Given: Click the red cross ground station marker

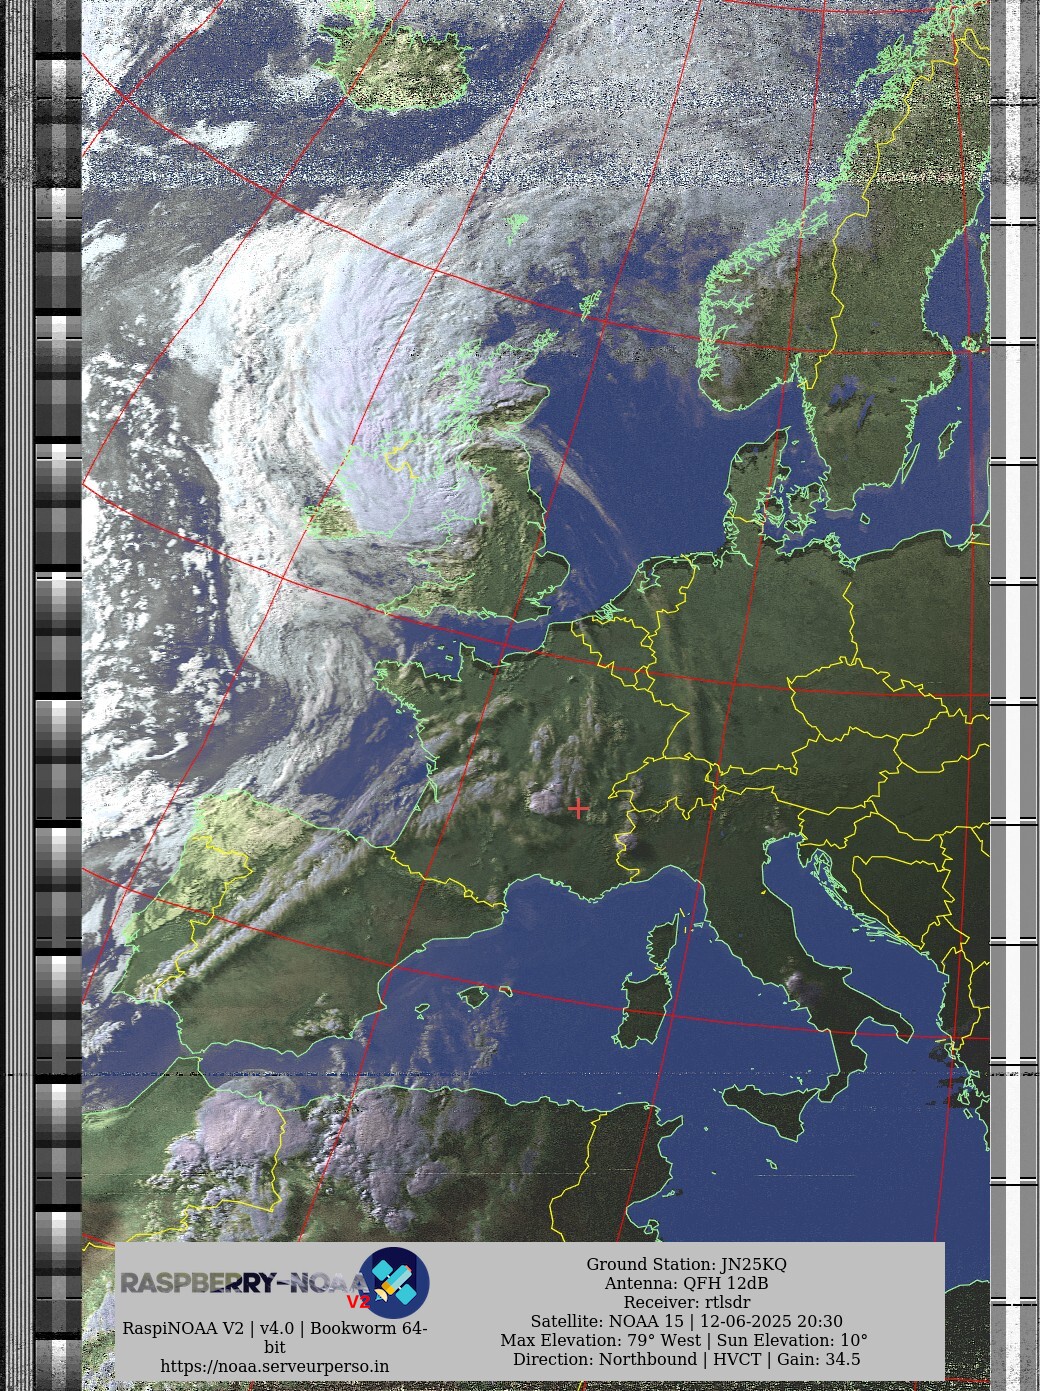Looking at the screenshot, I should [x=578, y=808].
